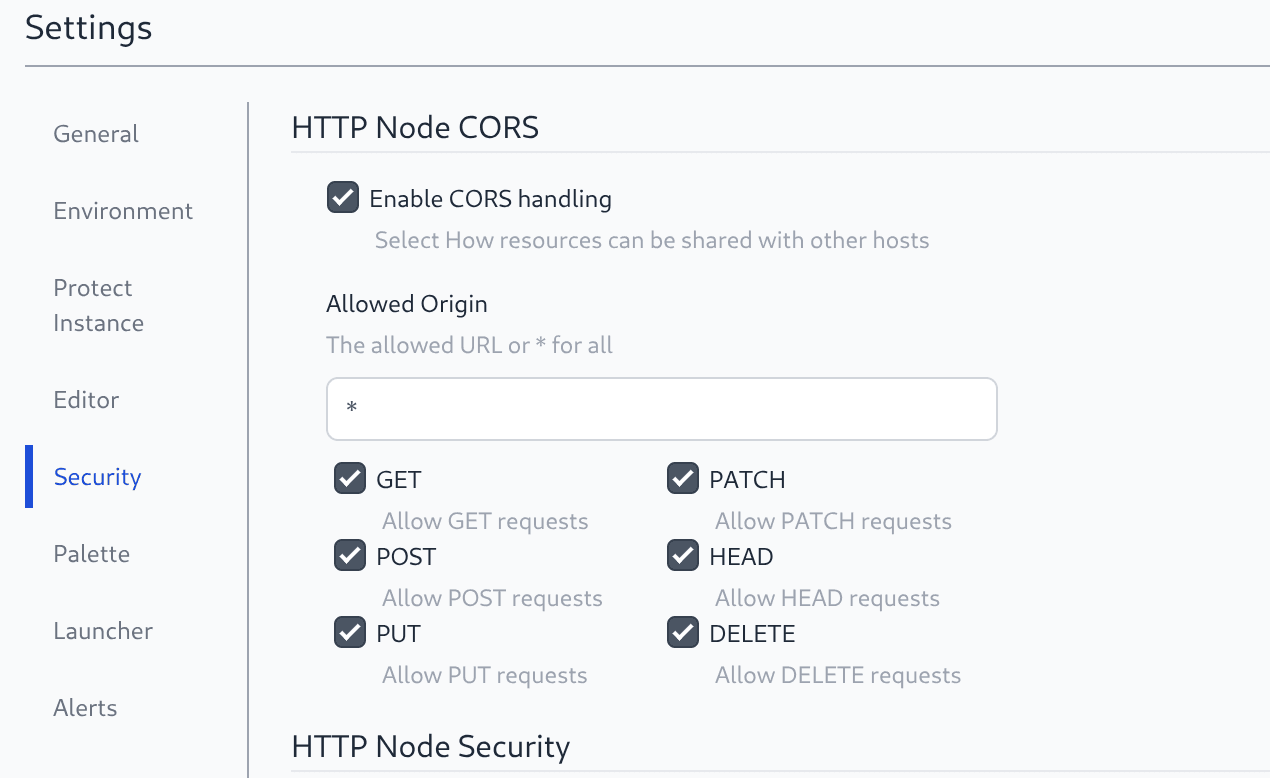This screenshot has height=778, width=1270.
Task: Open the Palette settings section
Action: [x=91, y=554]
